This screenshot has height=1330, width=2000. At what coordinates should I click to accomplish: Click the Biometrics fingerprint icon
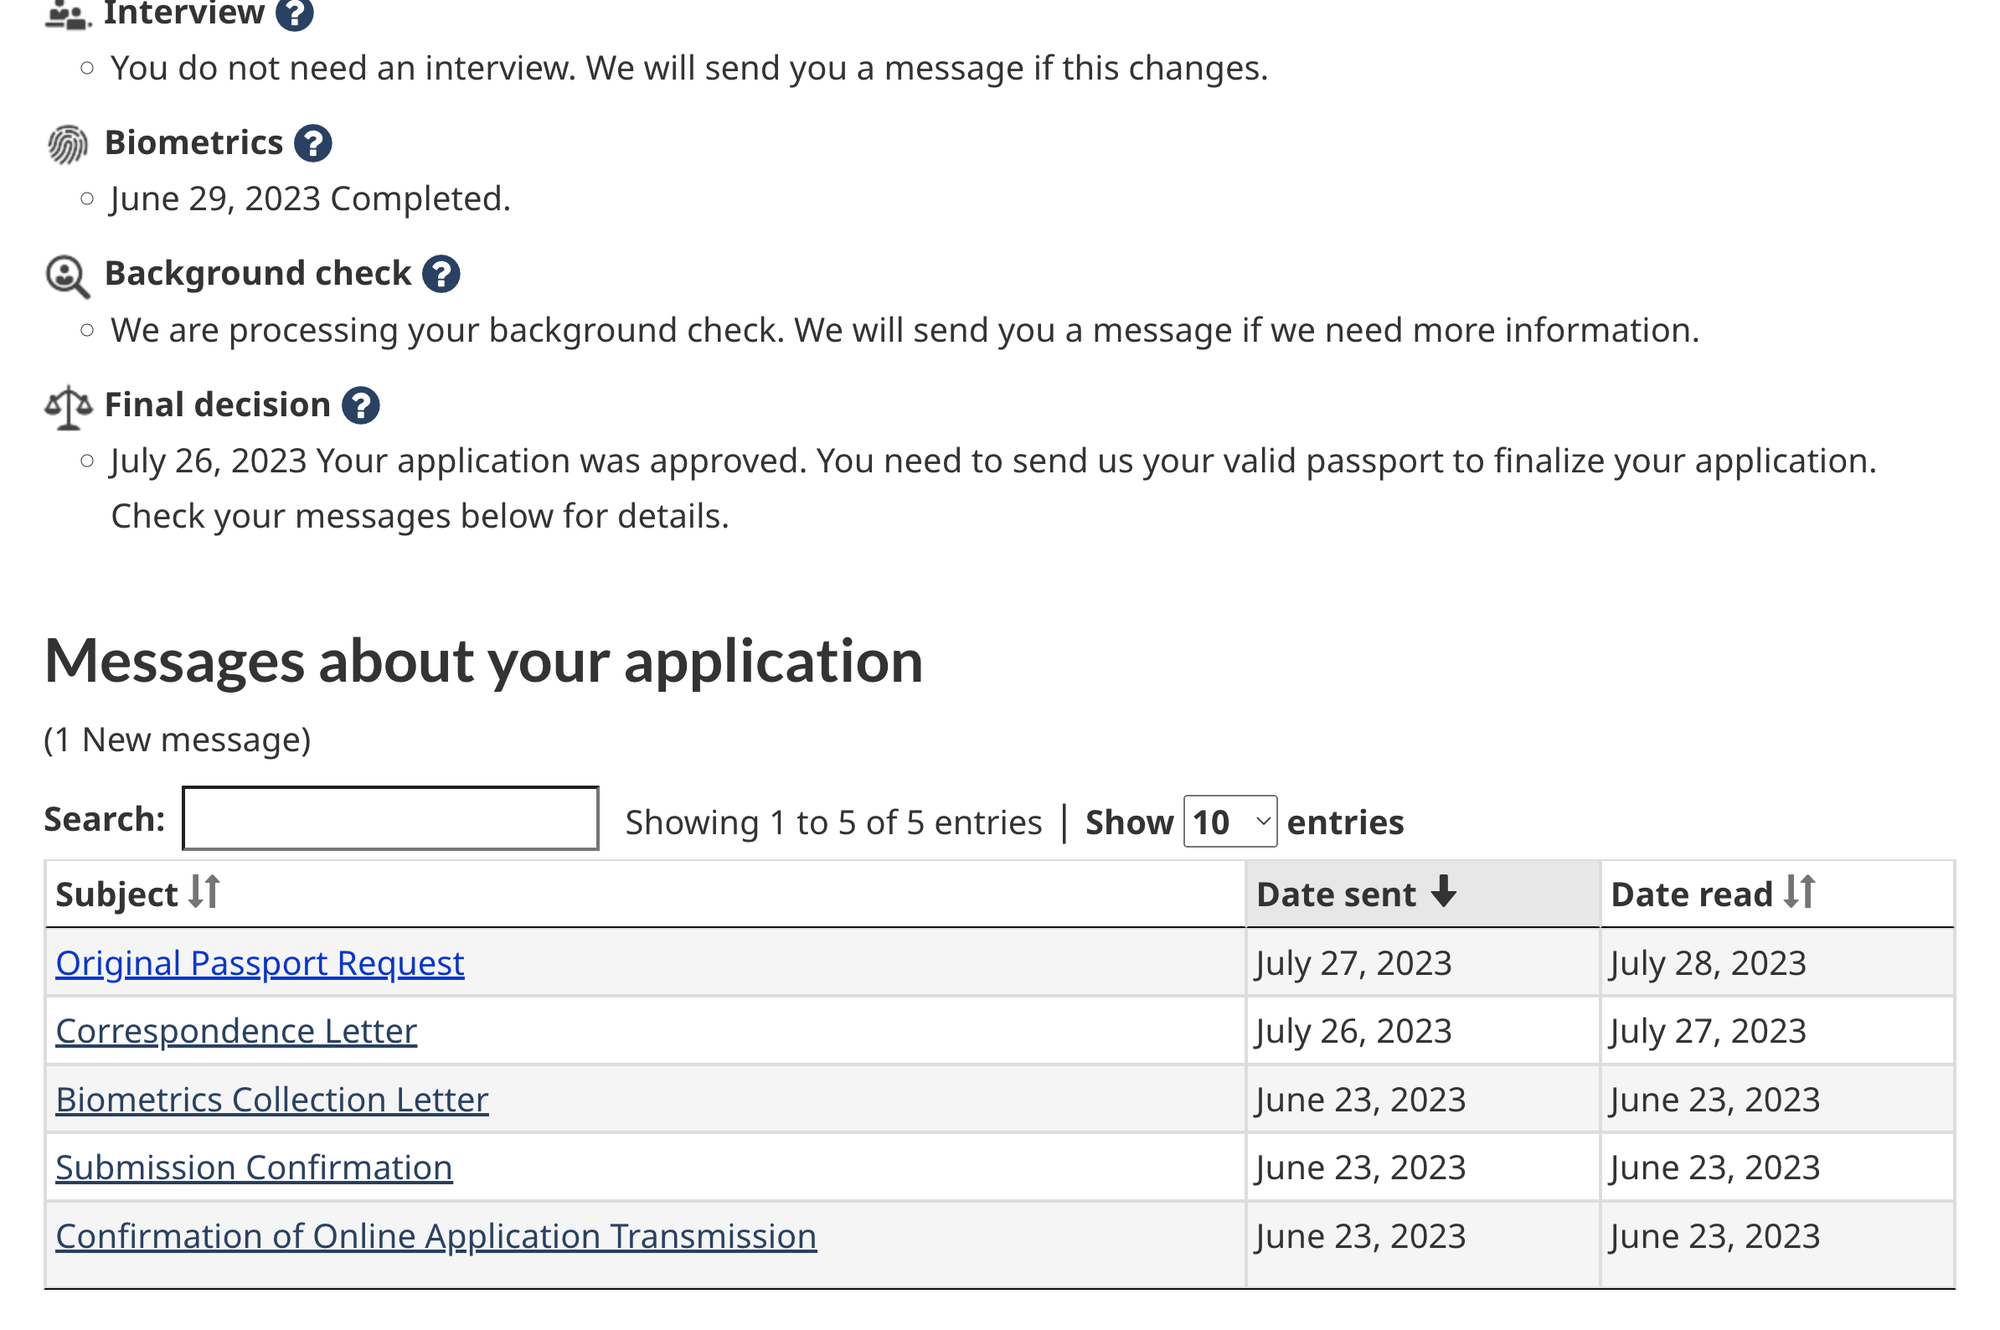(68, 144)
